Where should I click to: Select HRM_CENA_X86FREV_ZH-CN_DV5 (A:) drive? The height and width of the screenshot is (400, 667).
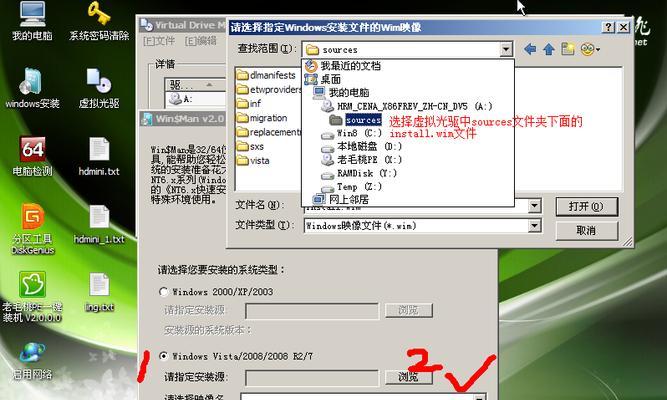pos(407,106)
